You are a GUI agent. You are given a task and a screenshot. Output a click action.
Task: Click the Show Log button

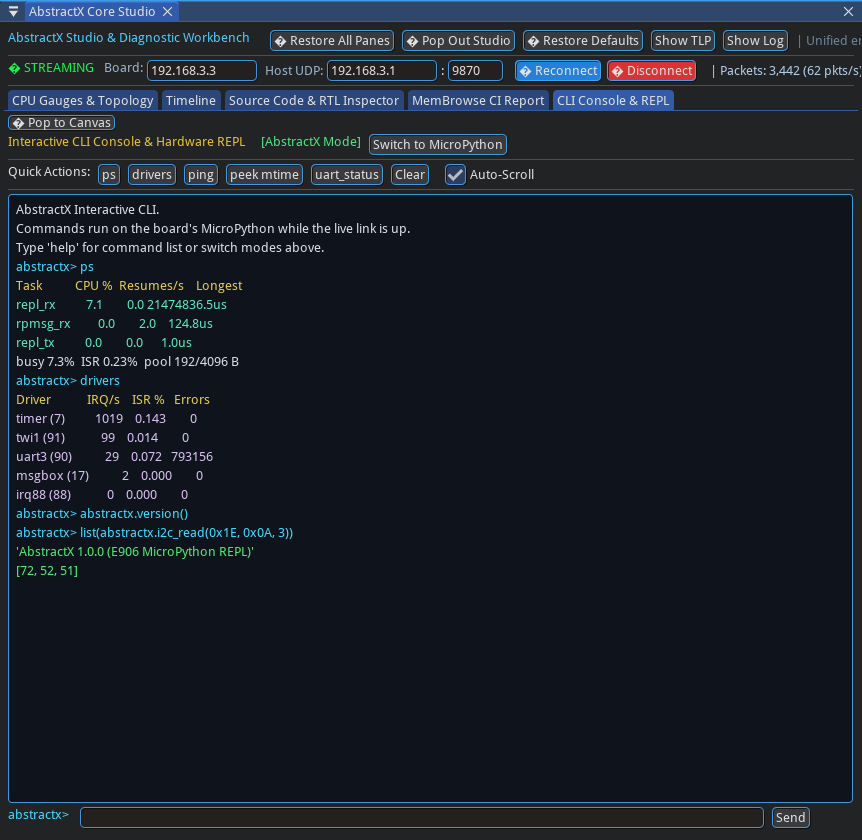point(755,41)
